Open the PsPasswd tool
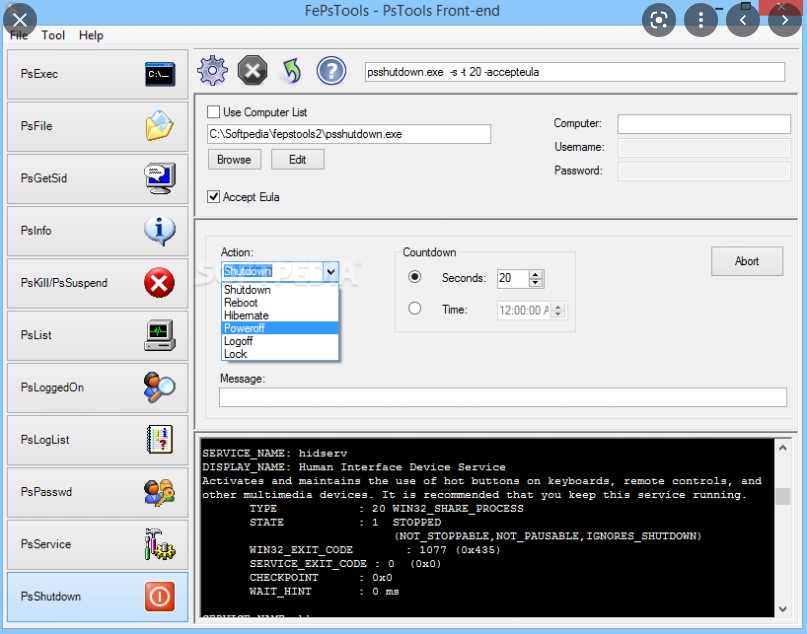Viewport: 807px width, 634px height. tap(97, 492)
